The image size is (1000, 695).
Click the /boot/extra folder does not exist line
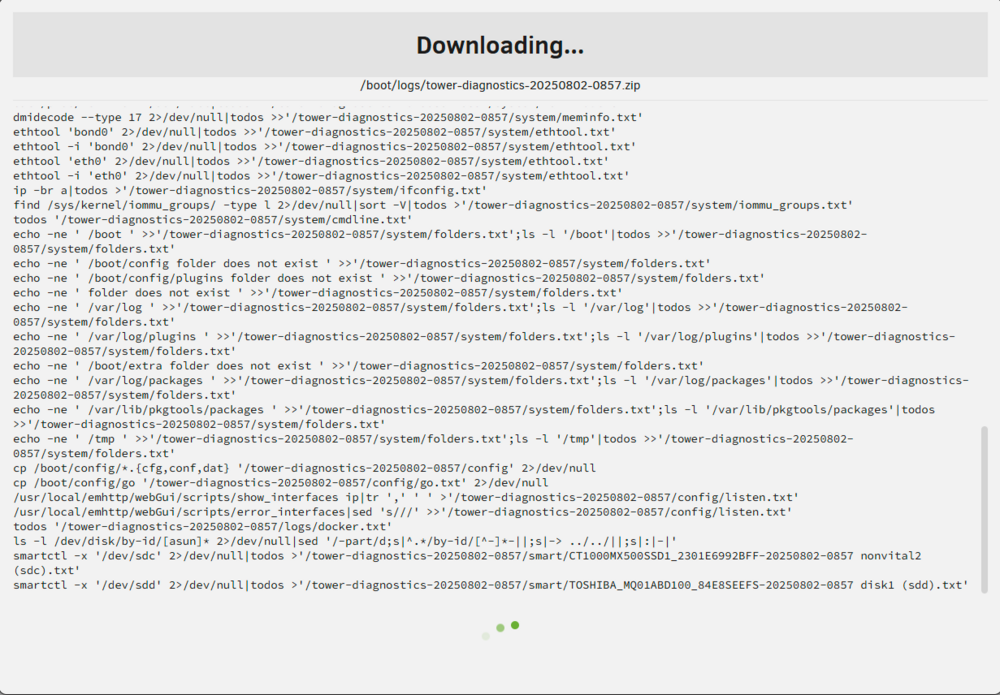(358, 366)
